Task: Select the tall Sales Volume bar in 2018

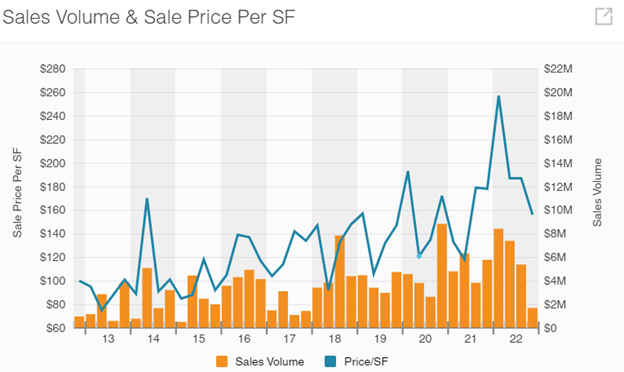Action: 339,282
